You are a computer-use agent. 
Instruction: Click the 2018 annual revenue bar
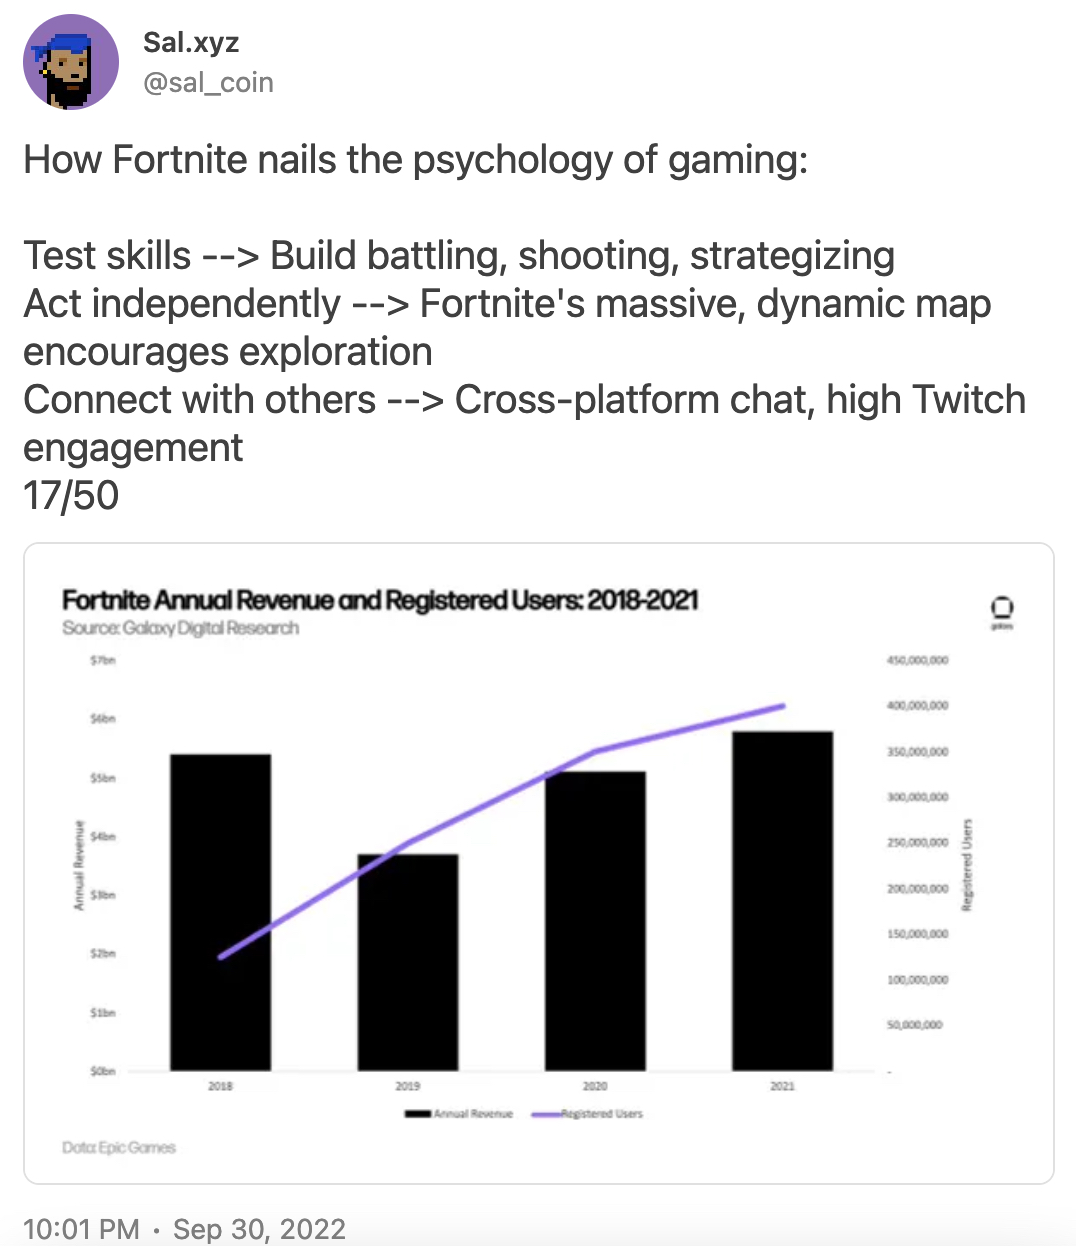click(220, 912)
